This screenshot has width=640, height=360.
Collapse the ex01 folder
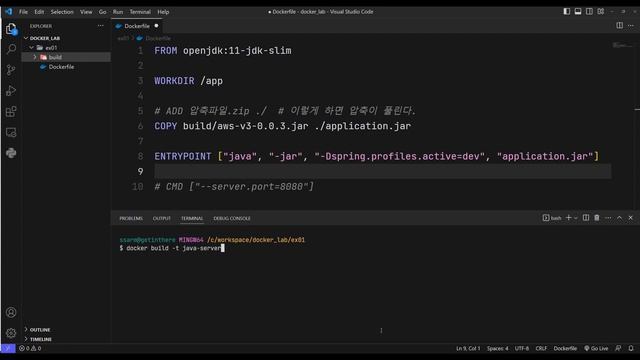[31, 48]
